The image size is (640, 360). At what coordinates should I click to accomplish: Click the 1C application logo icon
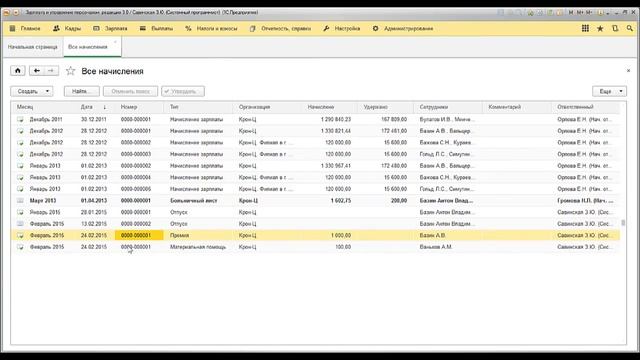click(x=7, y=13)
